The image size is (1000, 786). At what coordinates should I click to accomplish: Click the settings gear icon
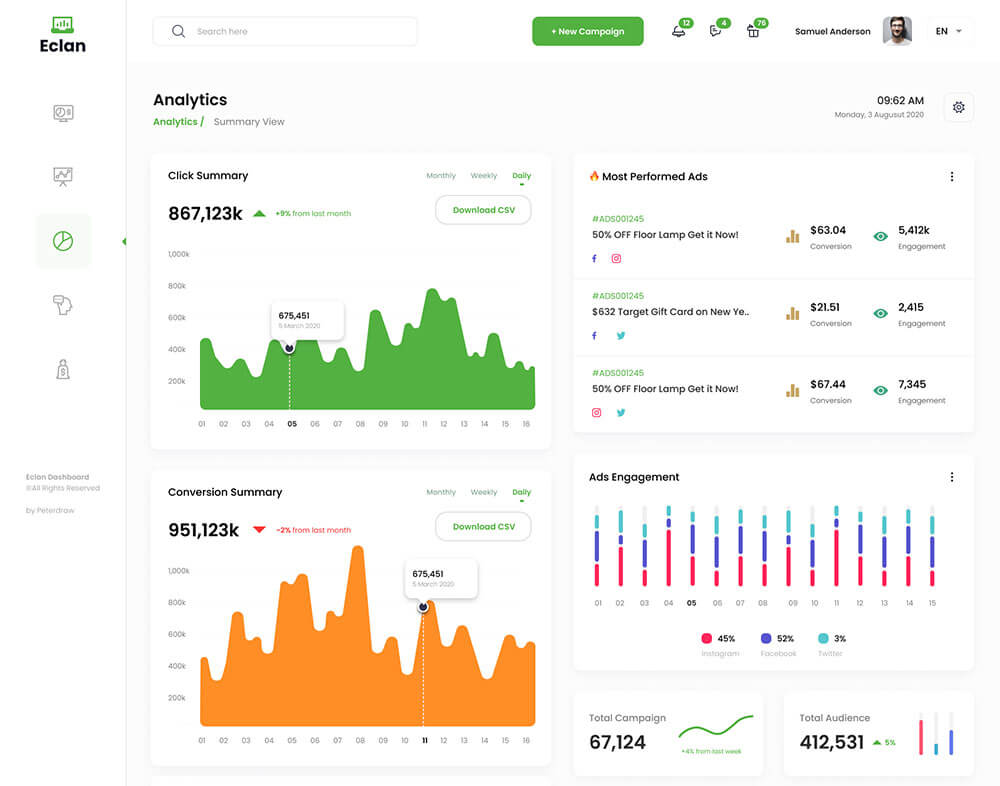click(958, 108)
